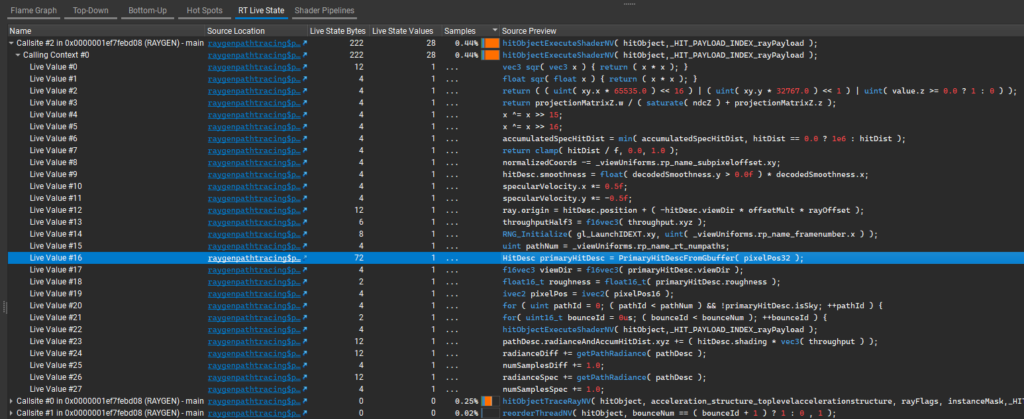Select the RT Live State tab
Image resolution: width=1024 pixels, height=419 pixels.
click(261, 10)
